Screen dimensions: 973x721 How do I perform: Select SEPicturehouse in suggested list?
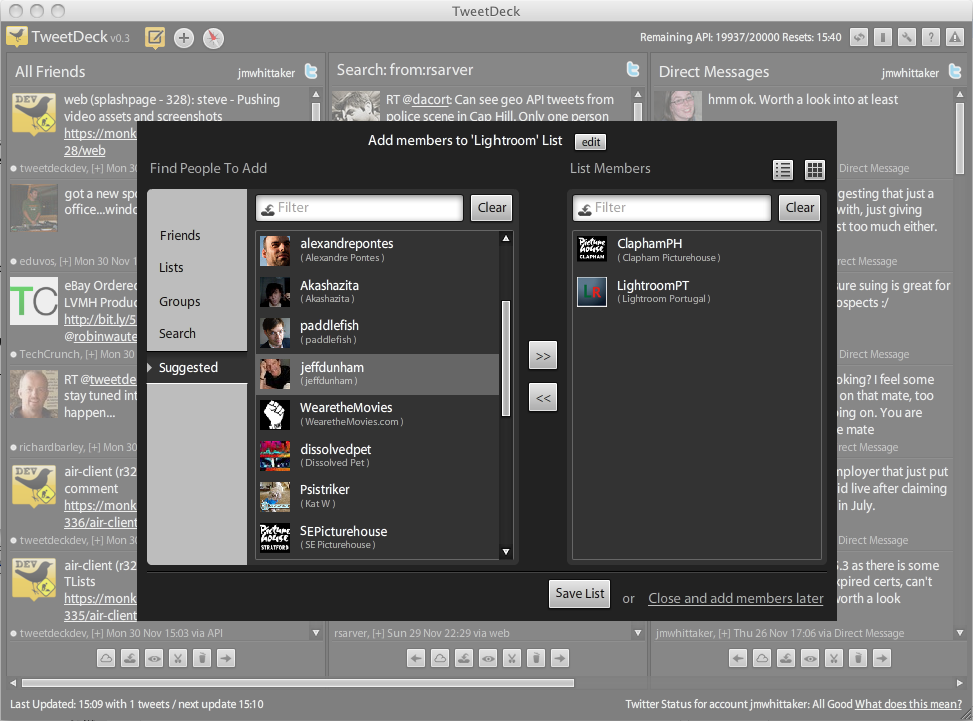(x=377, y=537)
